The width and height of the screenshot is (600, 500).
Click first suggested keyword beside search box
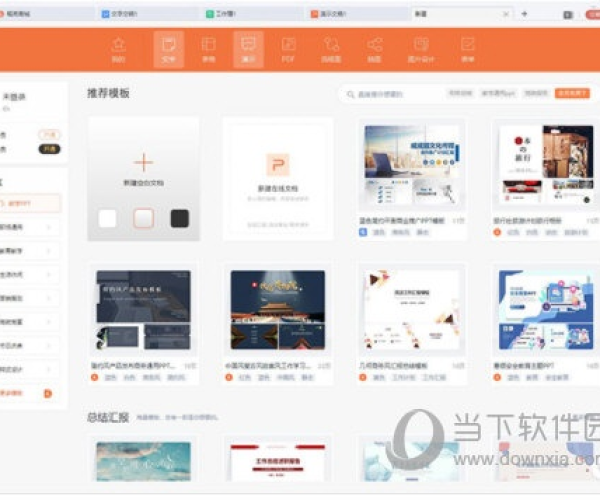(460, 93)
